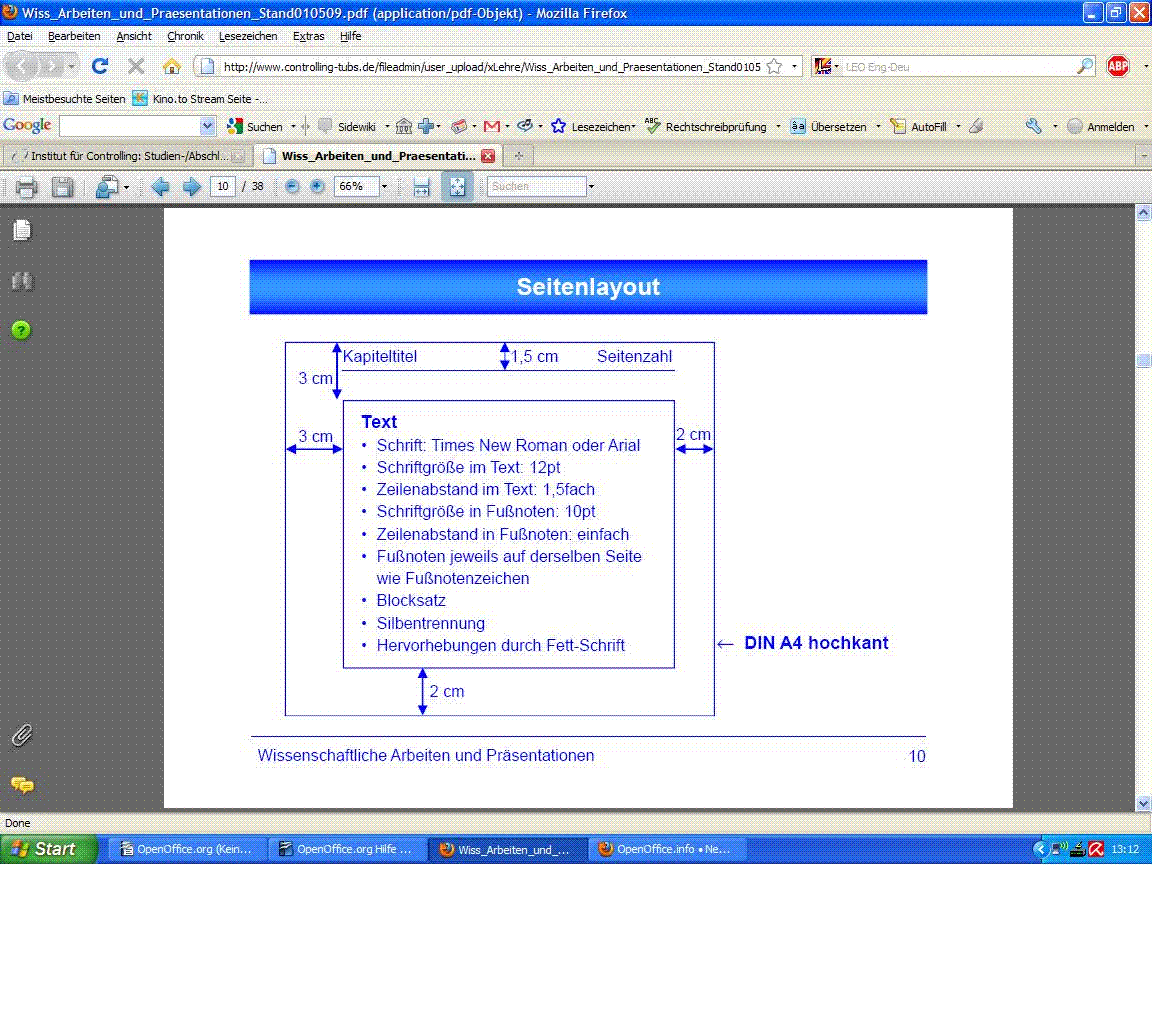
Task: Toggle the Fit Width page display mode
Action: point(419,186)
